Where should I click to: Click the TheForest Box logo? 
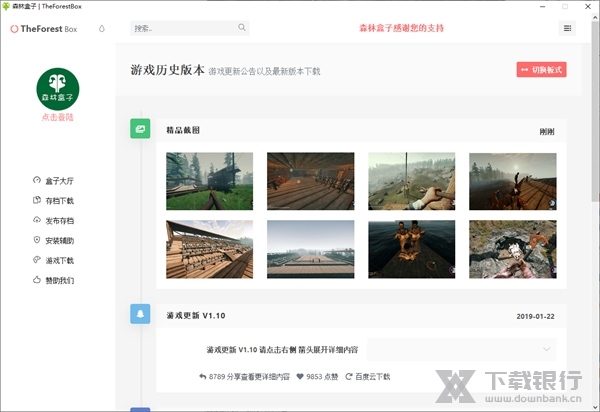point(44,29)
